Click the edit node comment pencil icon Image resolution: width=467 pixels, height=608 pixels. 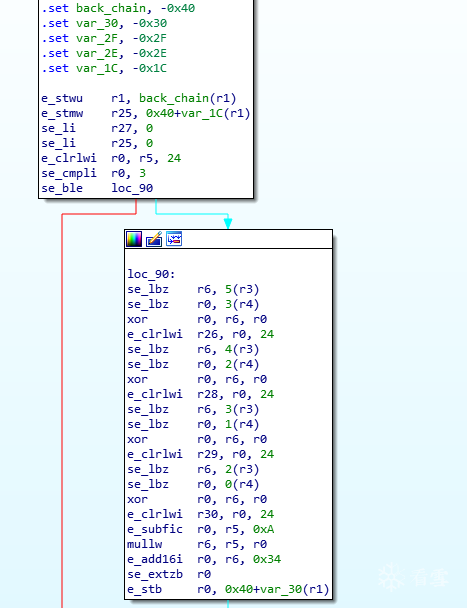click(154, 239)
